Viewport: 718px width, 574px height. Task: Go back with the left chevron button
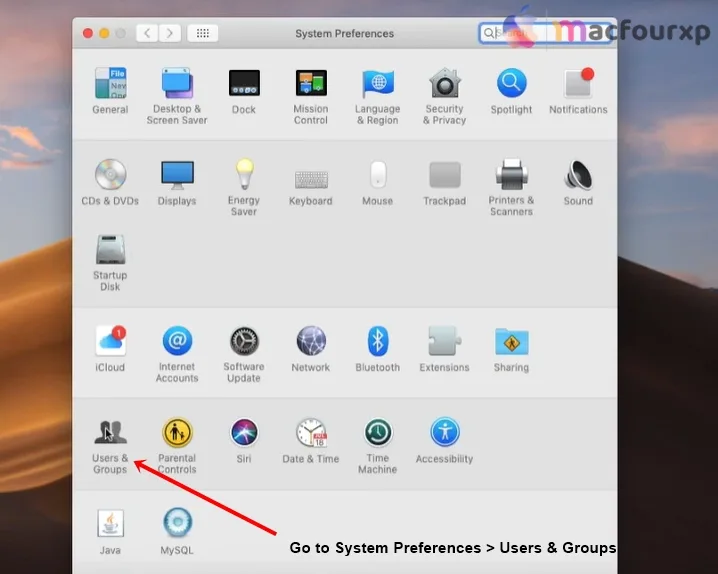(147, 33)
